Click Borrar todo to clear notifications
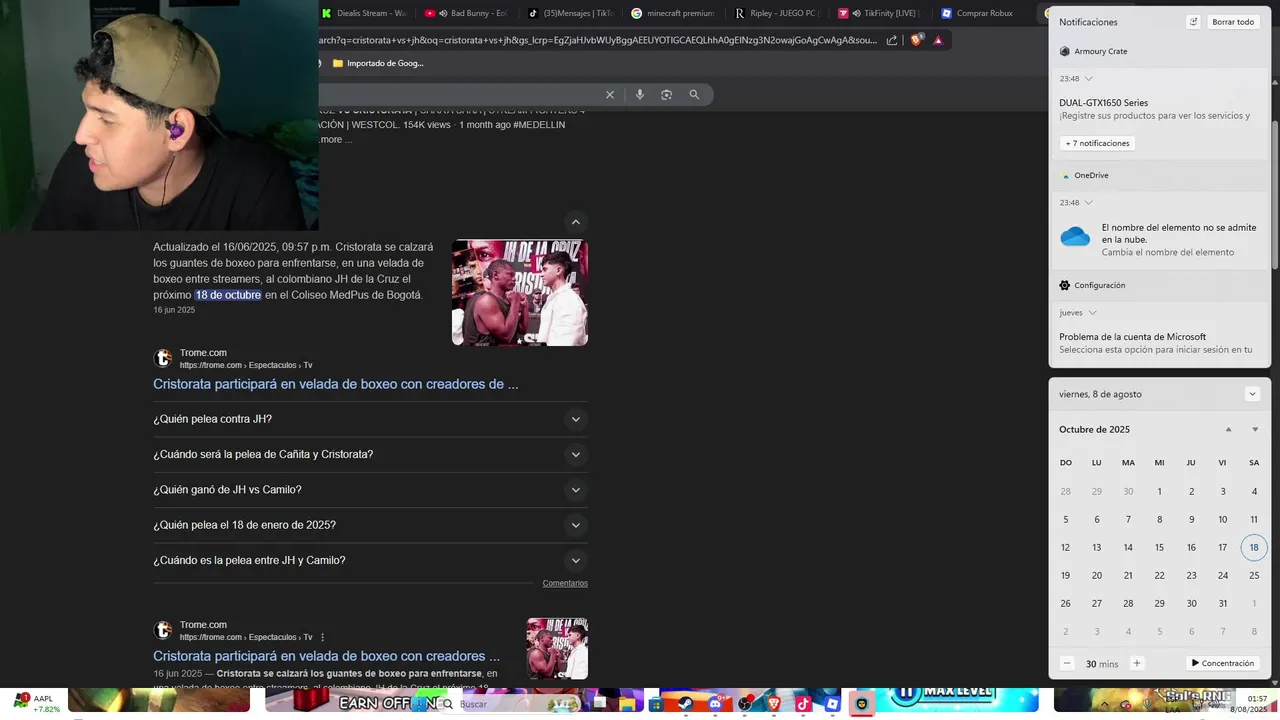Image resolution: width=1280 pixels, height=720 pixels. coord(1233,22)
